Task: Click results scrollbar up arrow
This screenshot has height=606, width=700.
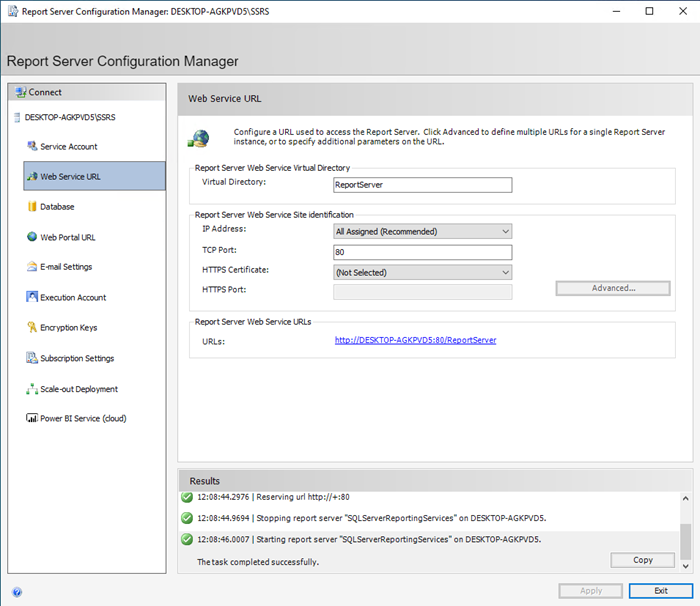Action: click(x=686, y=498)
